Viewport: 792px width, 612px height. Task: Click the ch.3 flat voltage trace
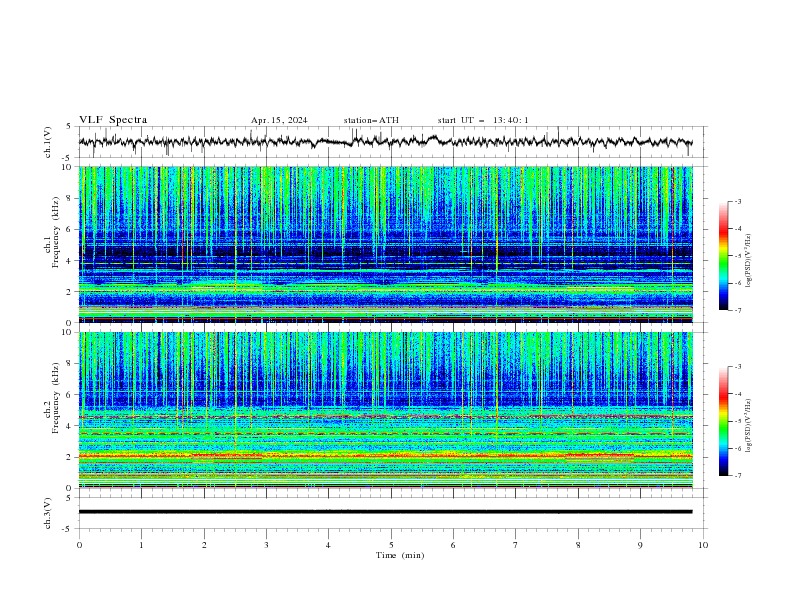pyautogui.click(x=385, y=512)
